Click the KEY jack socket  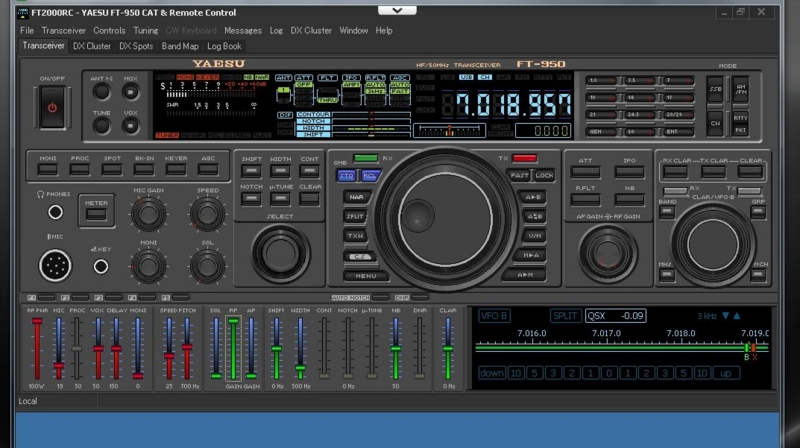tap(101, 266)
